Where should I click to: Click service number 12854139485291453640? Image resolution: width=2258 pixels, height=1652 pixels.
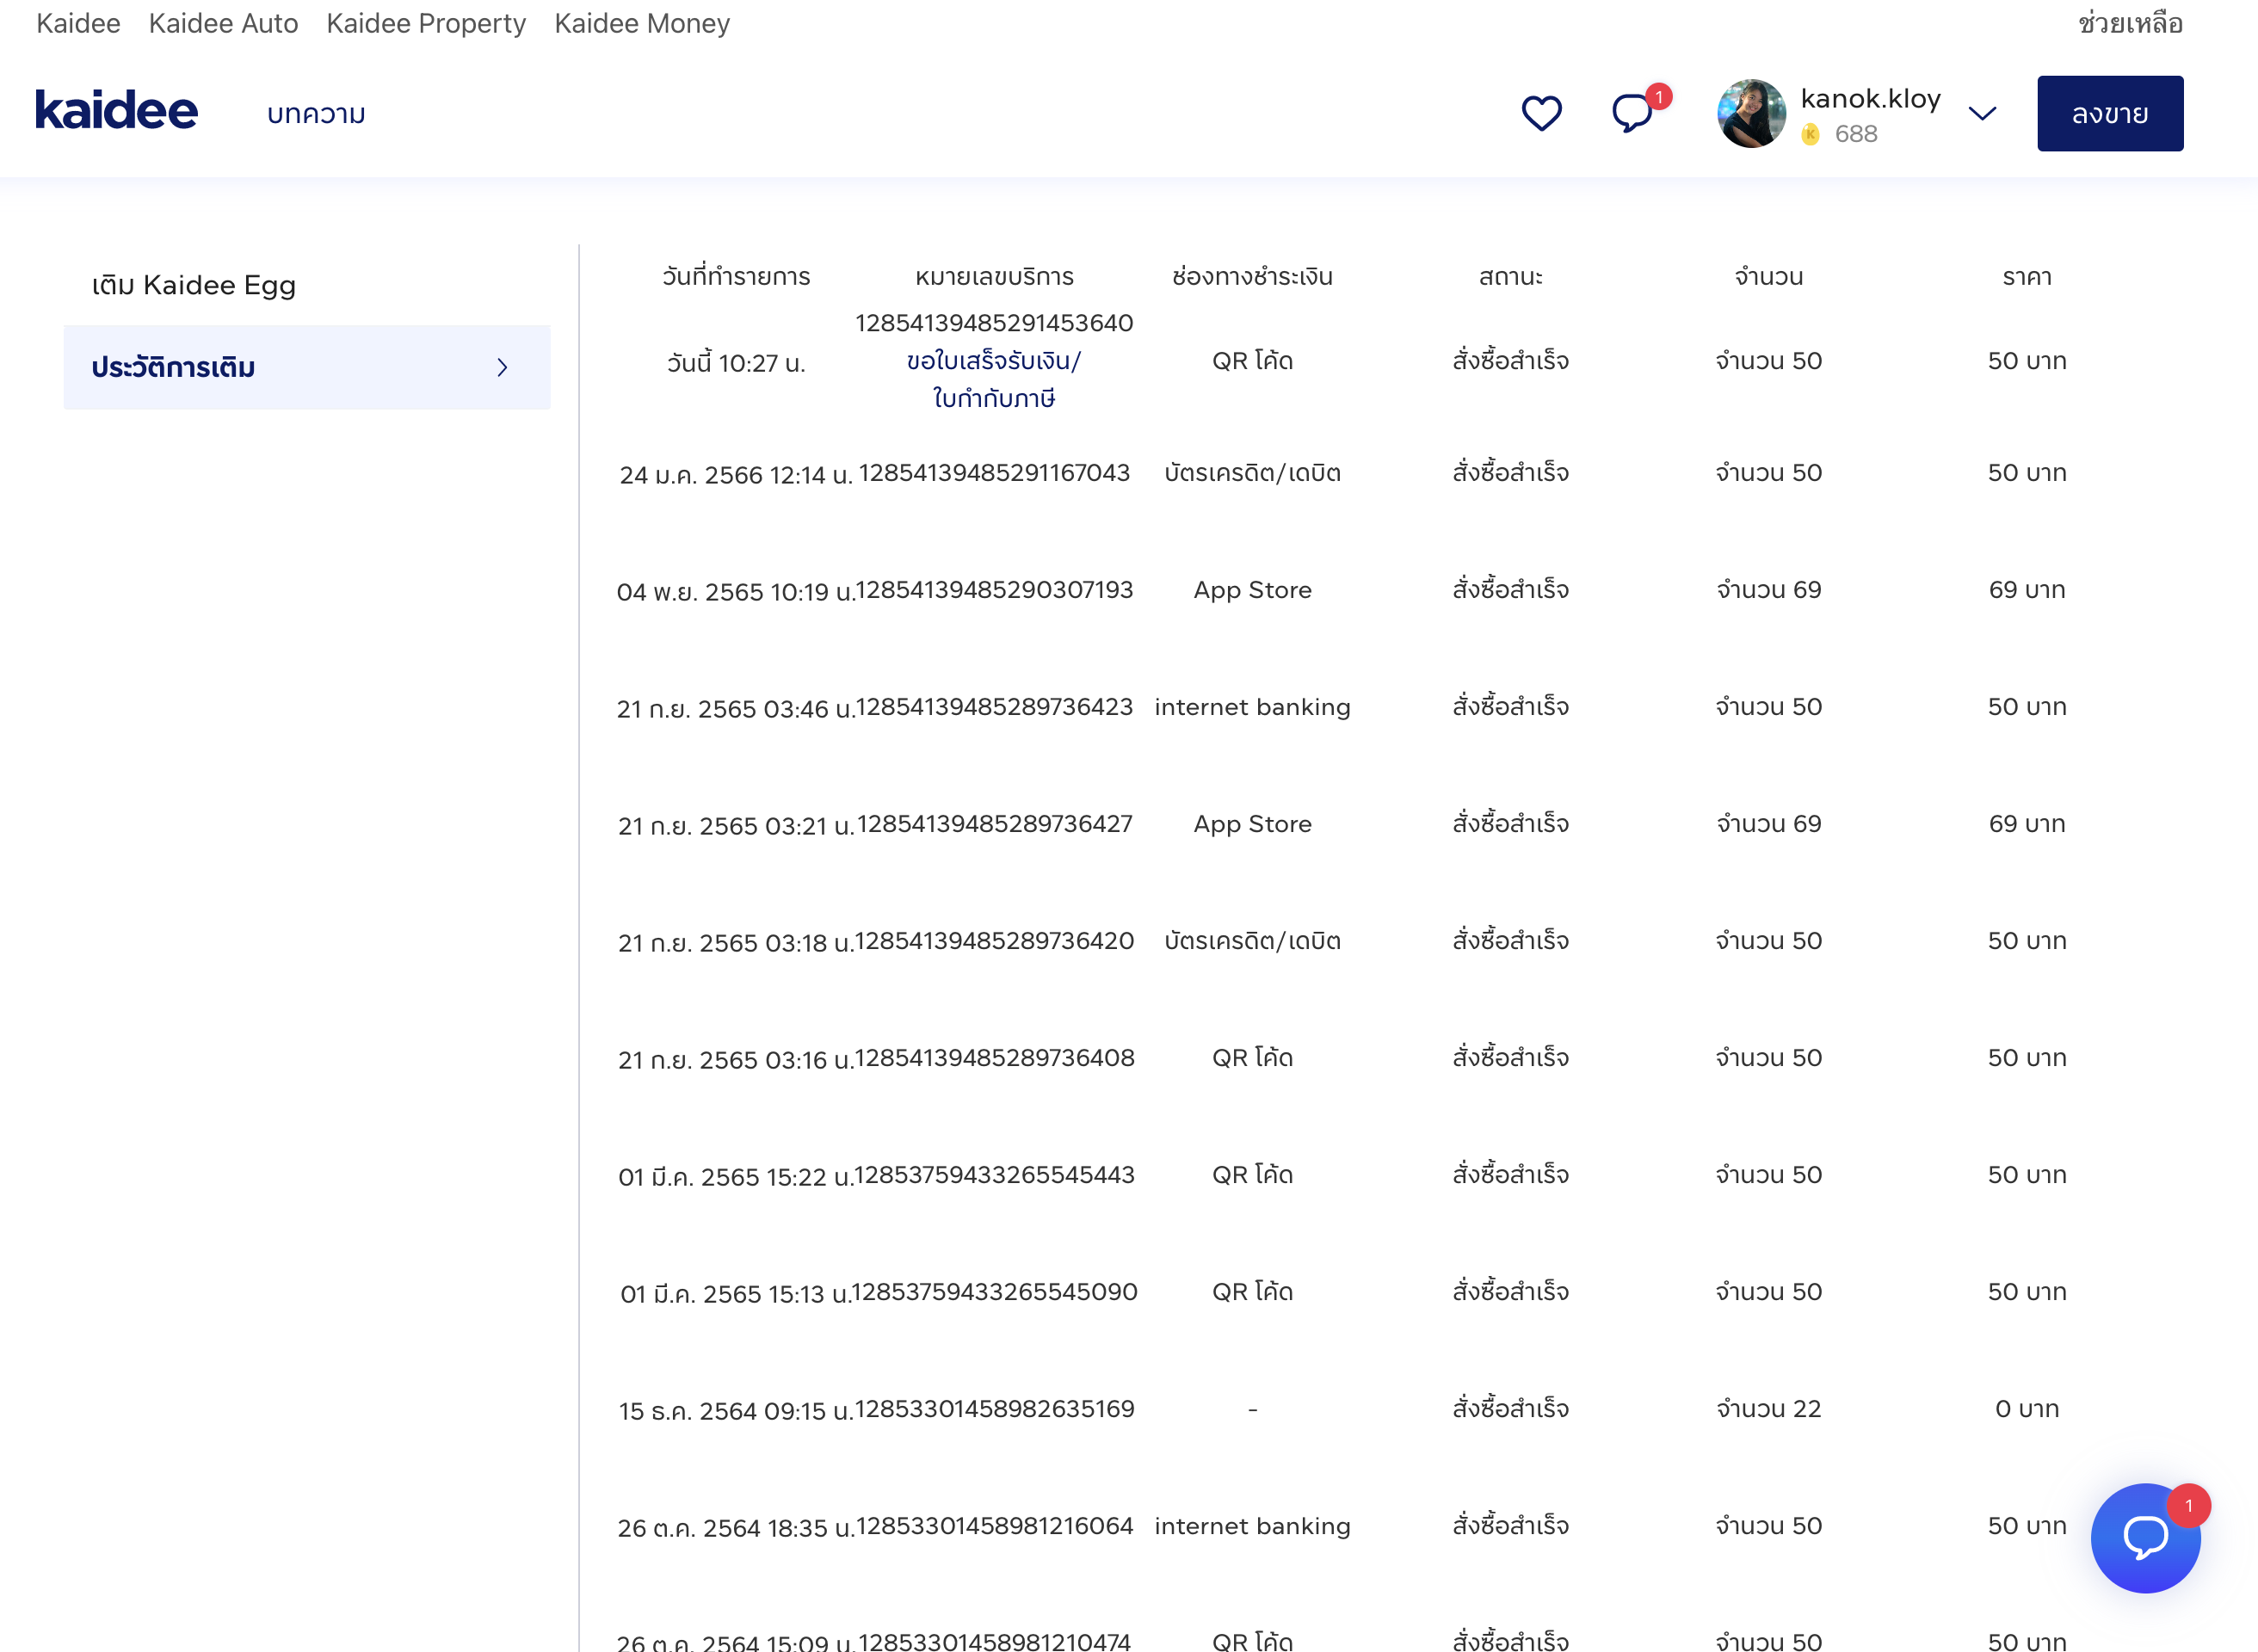pyautogui.click(x=994, y=323)
